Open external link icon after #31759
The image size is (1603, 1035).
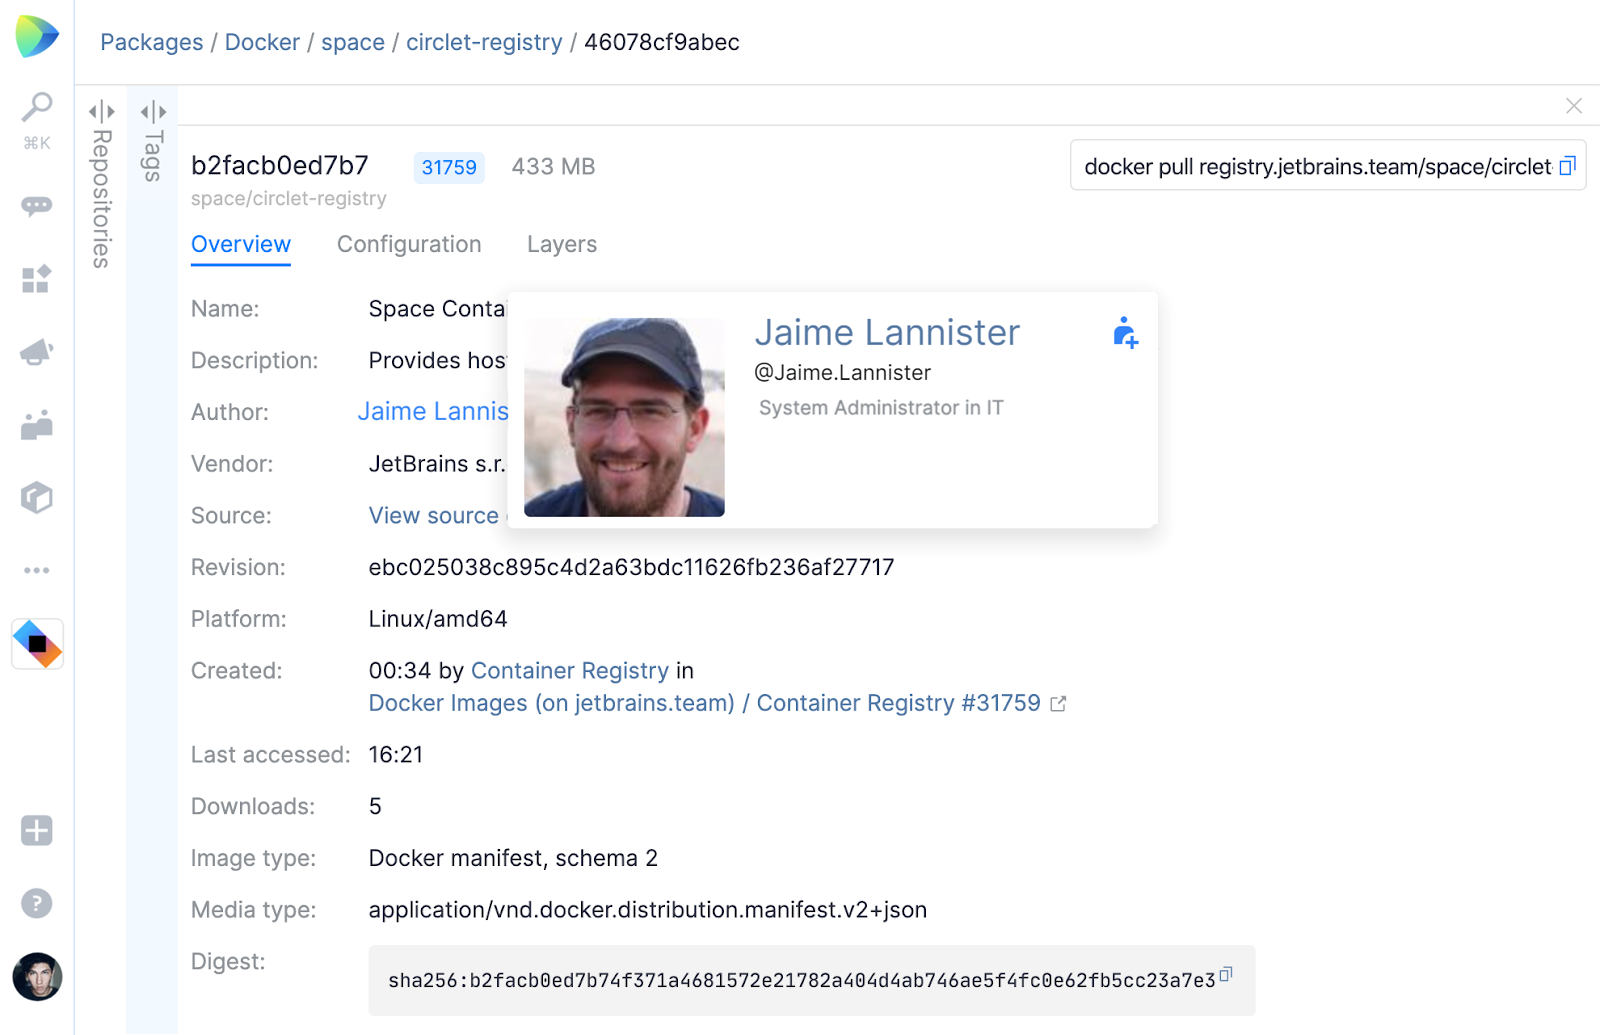[x=1058, y=704]
